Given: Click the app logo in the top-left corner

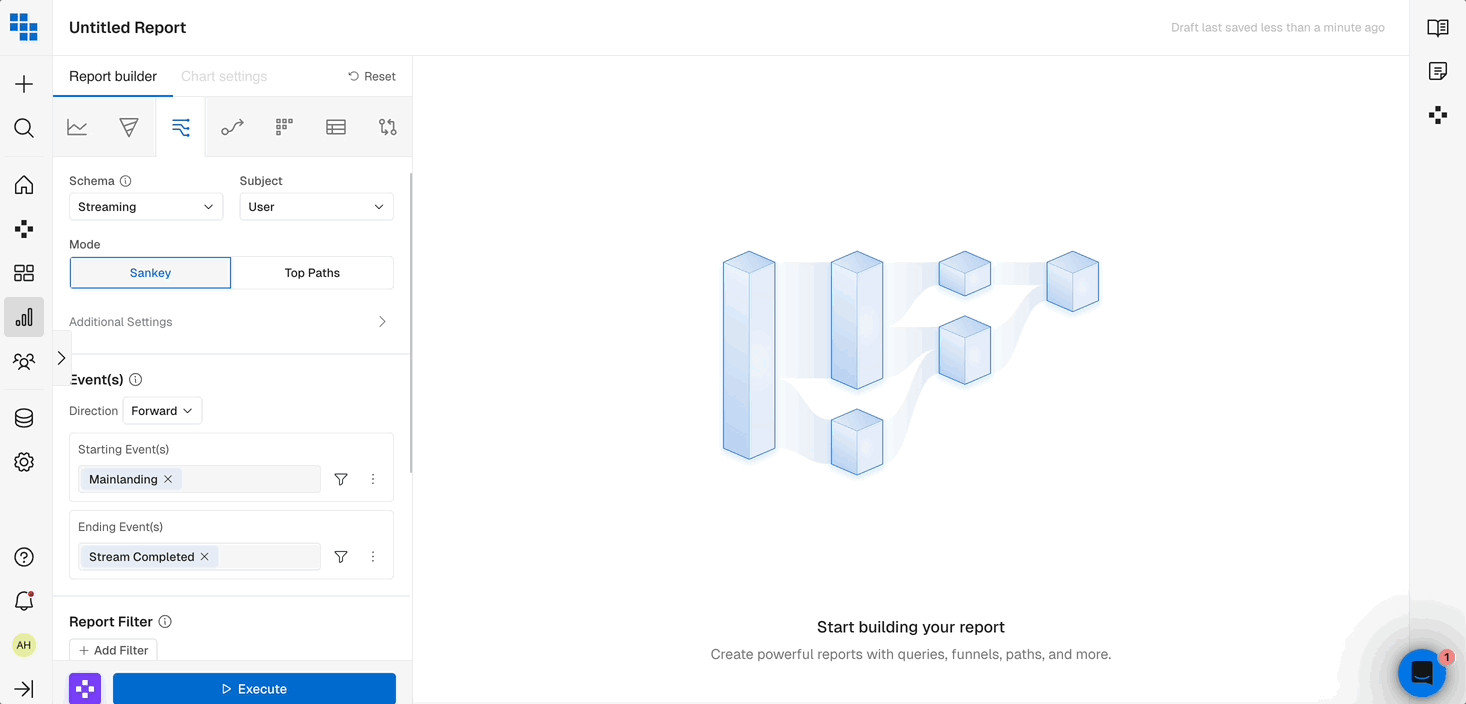Looking at the screenshot, I should [23, 27].
